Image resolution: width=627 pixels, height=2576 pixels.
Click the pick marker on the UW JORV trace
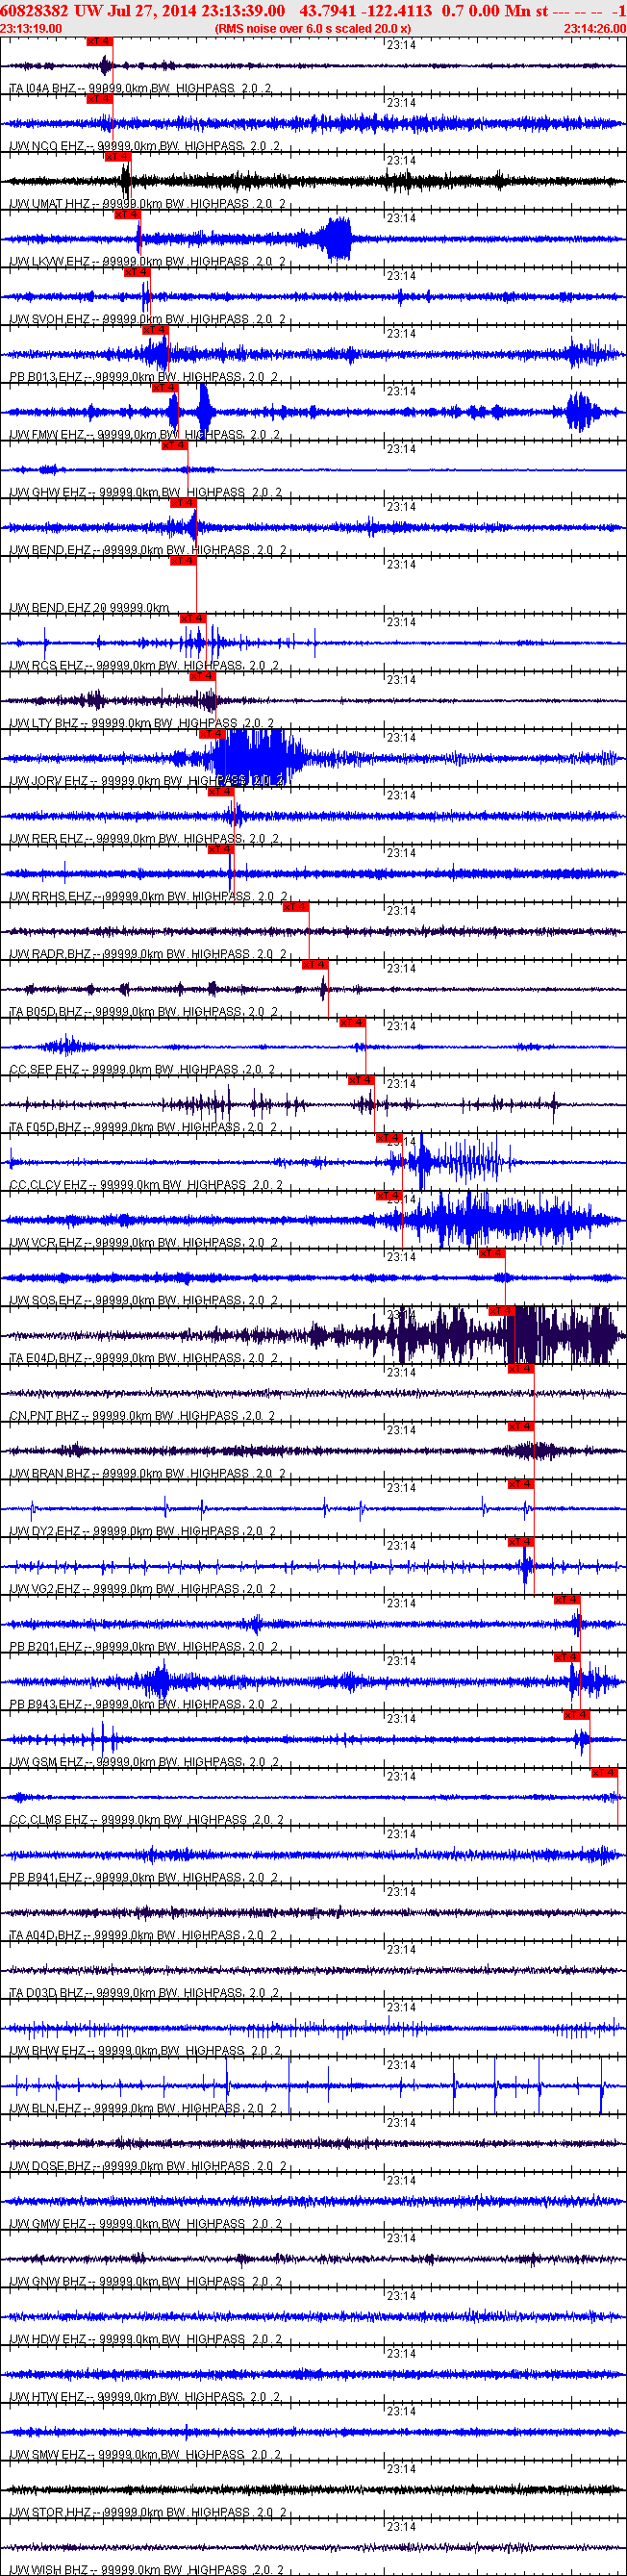click(211, 734)
